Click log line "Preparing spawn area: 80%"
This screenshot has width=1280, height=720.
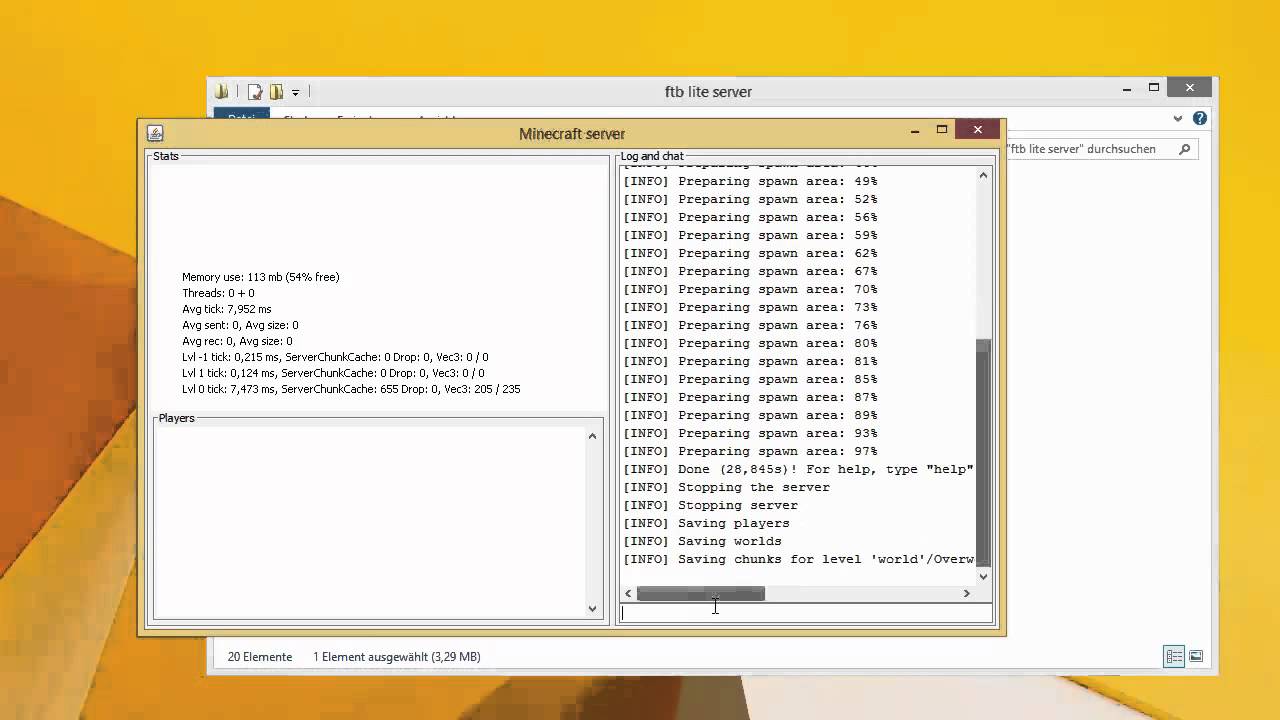click(x=750, y=343)
